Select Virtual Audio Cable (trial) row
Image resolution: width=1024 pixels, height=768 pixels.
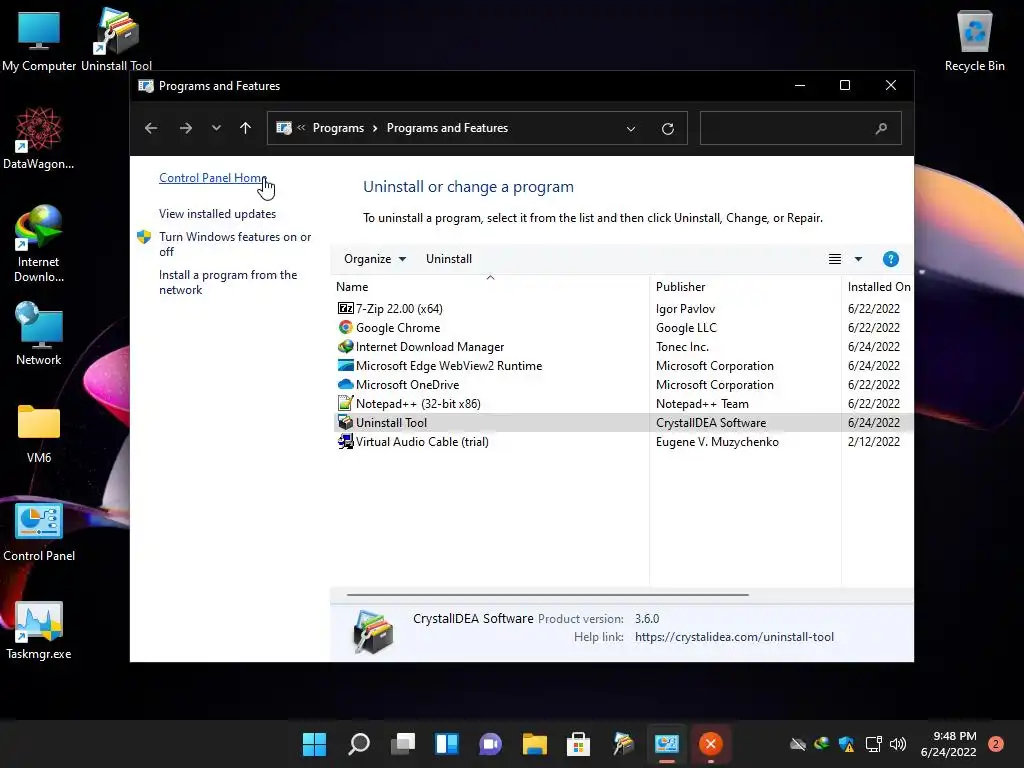(624, 441)
